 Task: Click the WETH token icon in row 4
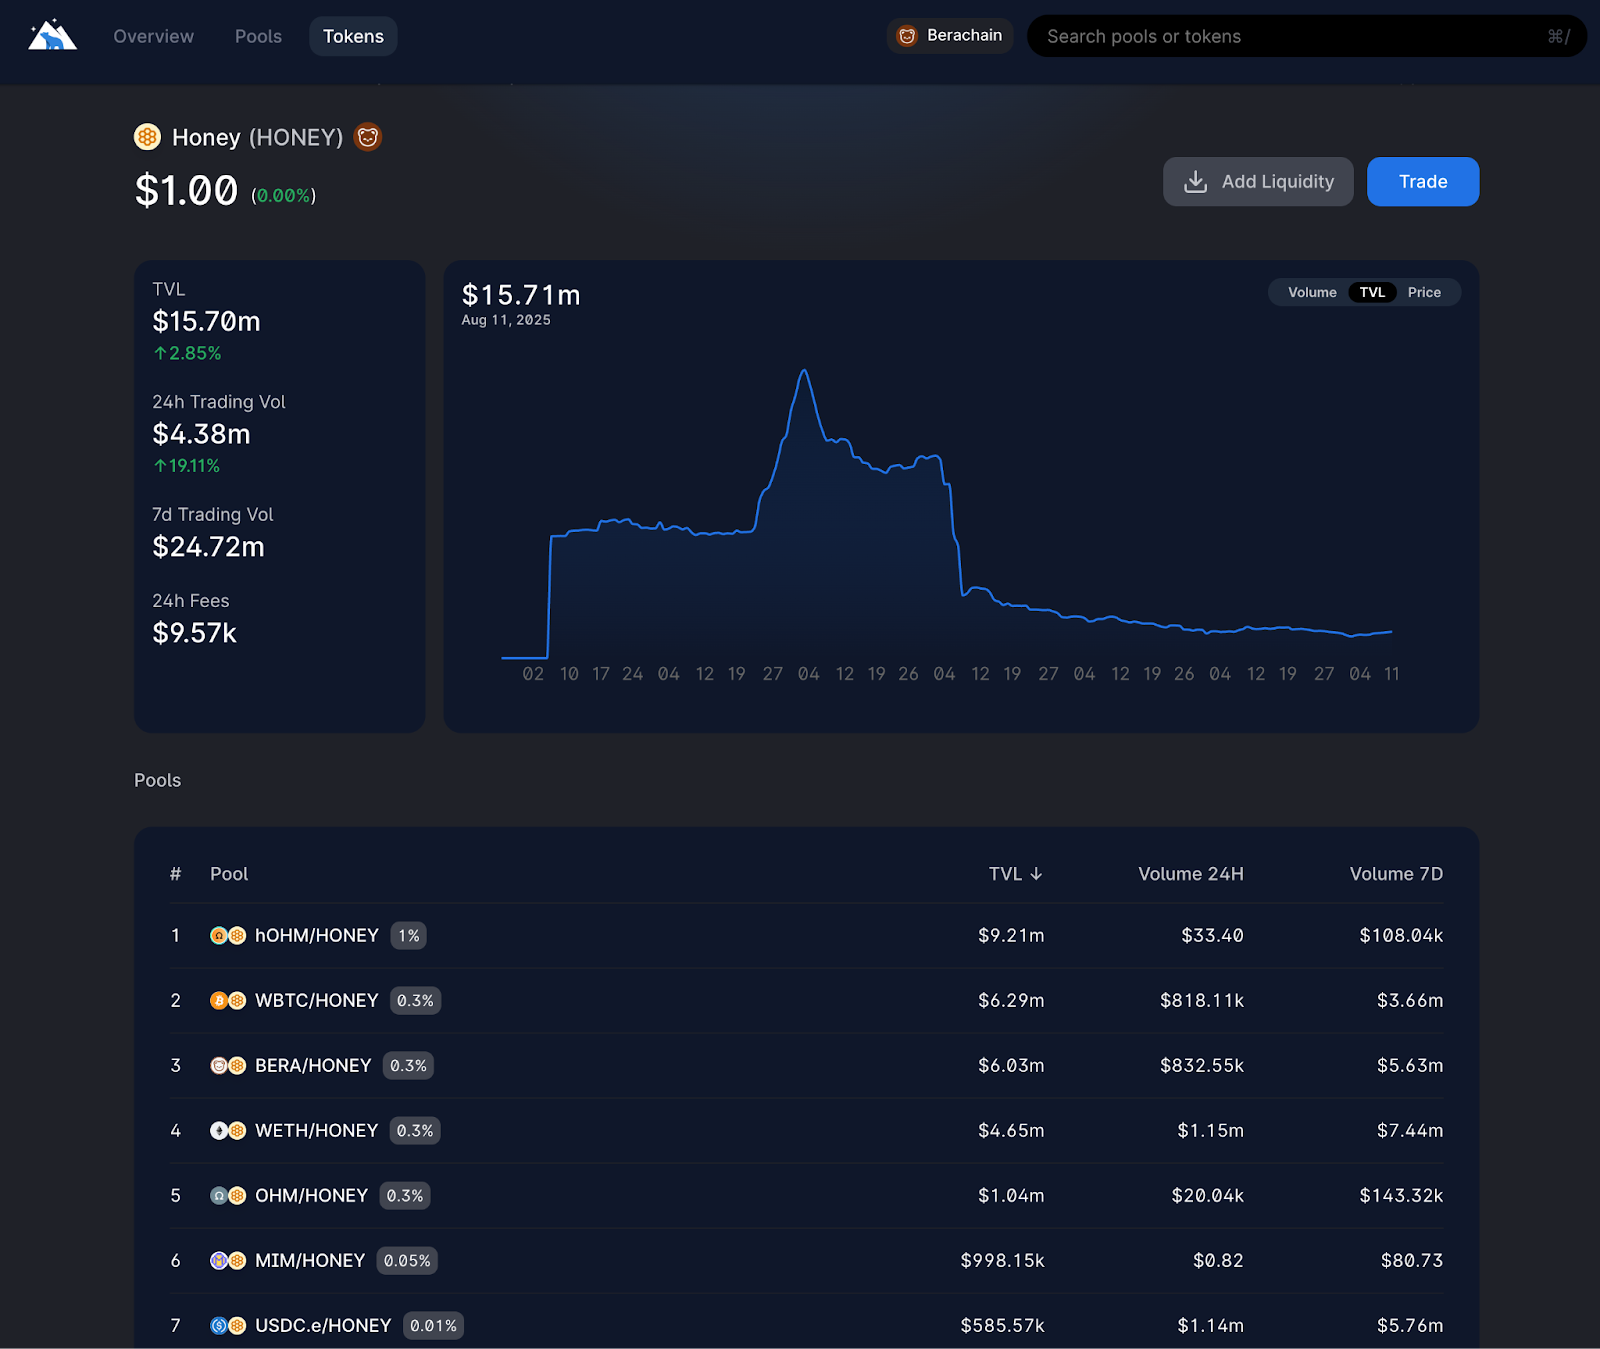pos(219,1130)
